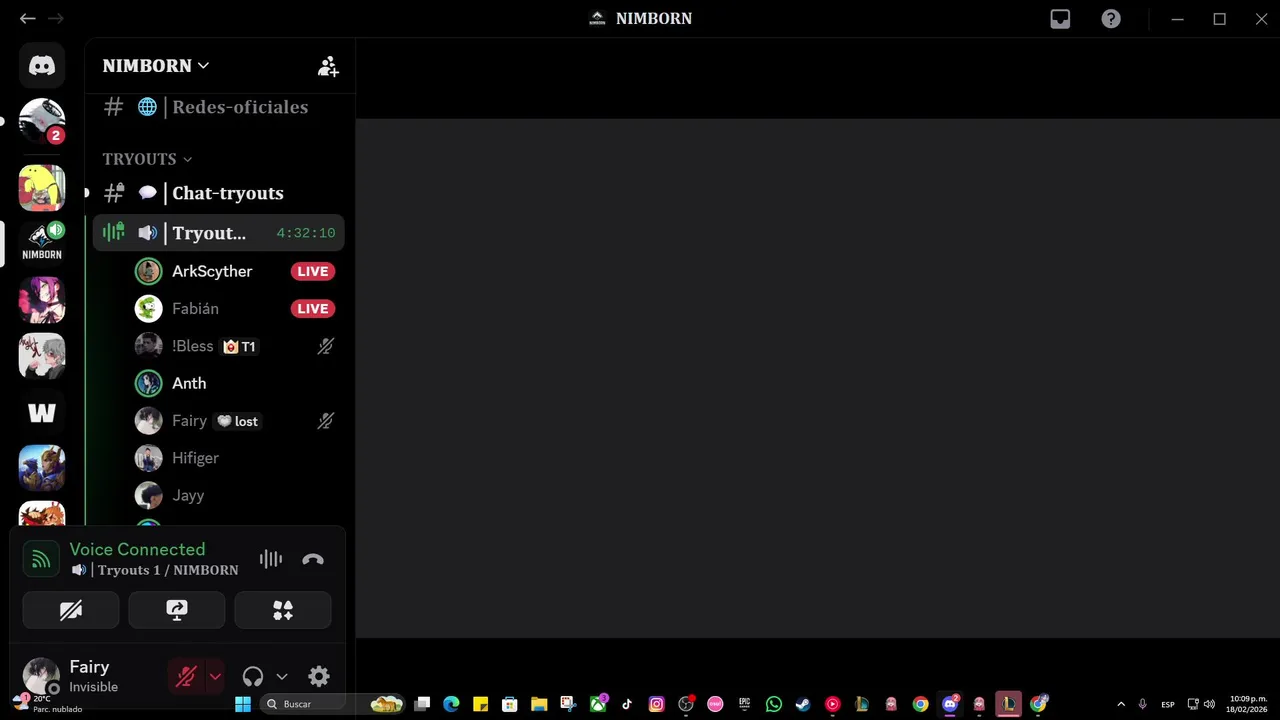The width and height of the screenshot is (1280, 720).
Task: Open Steam from the taskbar
Action: pos(803,704)
